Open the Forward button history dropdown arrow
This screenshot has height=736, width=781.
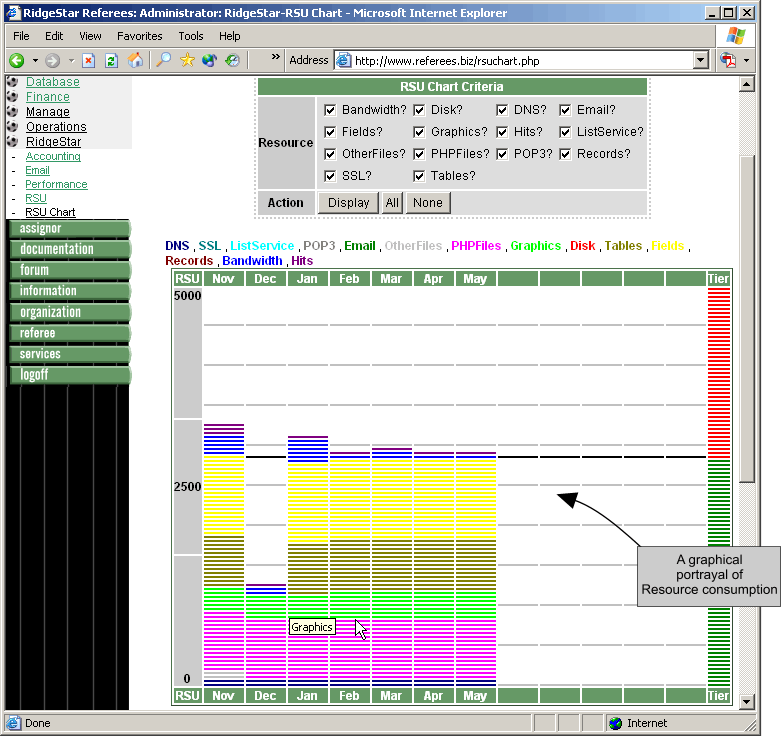(x=71, y=61)
